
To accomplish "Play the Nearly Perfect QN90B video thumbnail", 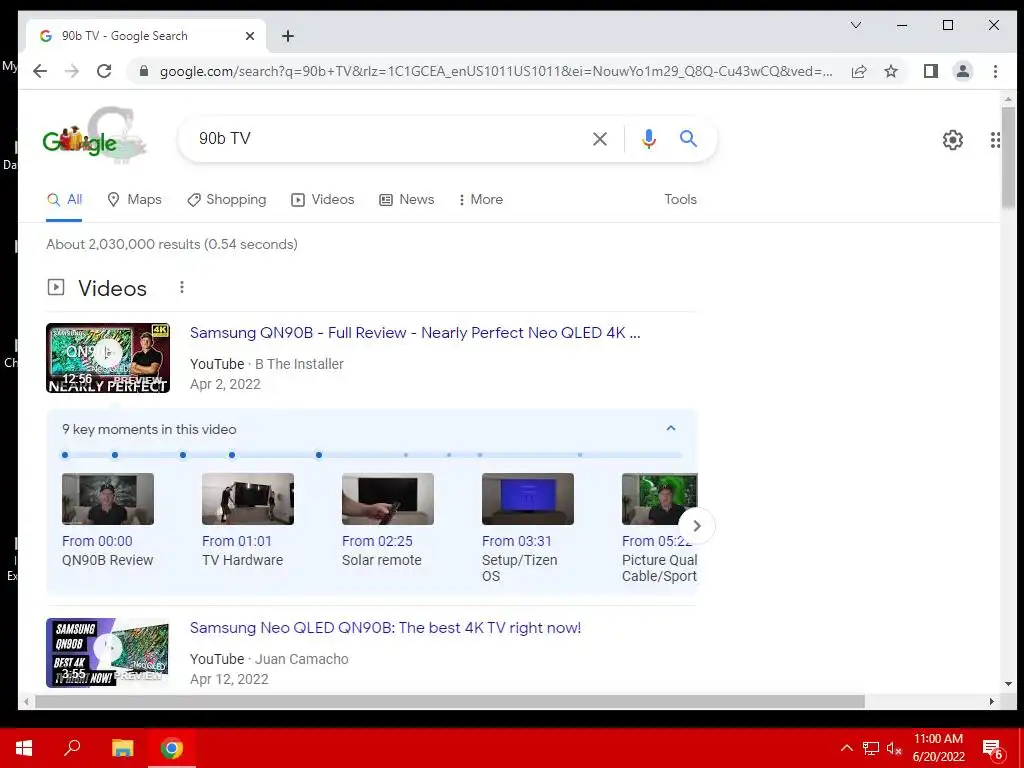I will [x=108, y=358].
